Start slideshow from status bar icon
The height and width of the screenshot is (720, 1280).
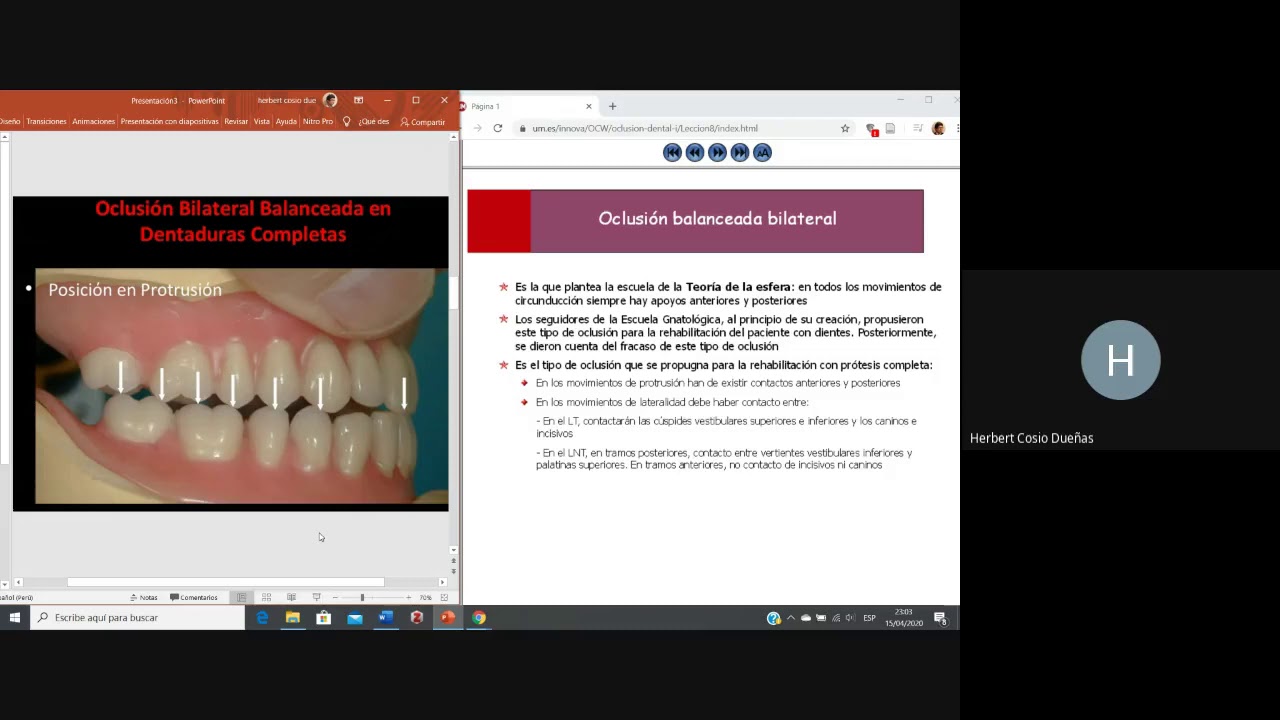316,597
